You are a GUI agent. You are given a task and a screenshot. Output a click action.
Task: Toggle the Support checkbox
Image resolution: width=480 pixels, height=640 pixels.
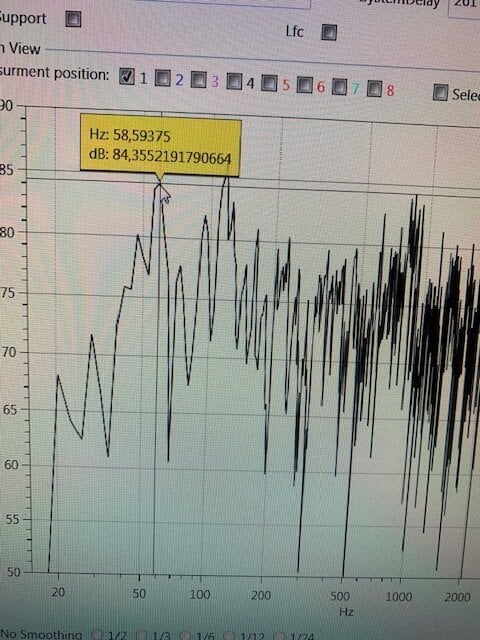tap(73, 19)
